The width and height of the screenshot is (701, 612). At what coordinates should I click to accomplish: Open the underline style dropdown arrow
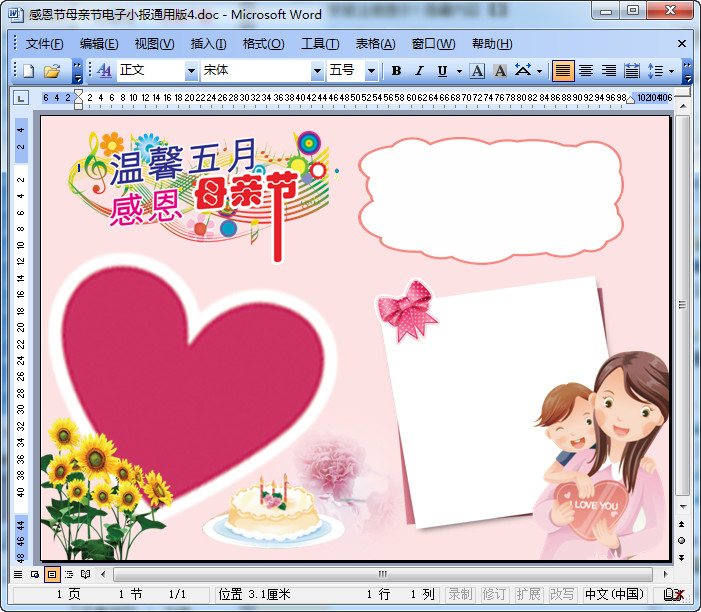[x=459, y=71]
